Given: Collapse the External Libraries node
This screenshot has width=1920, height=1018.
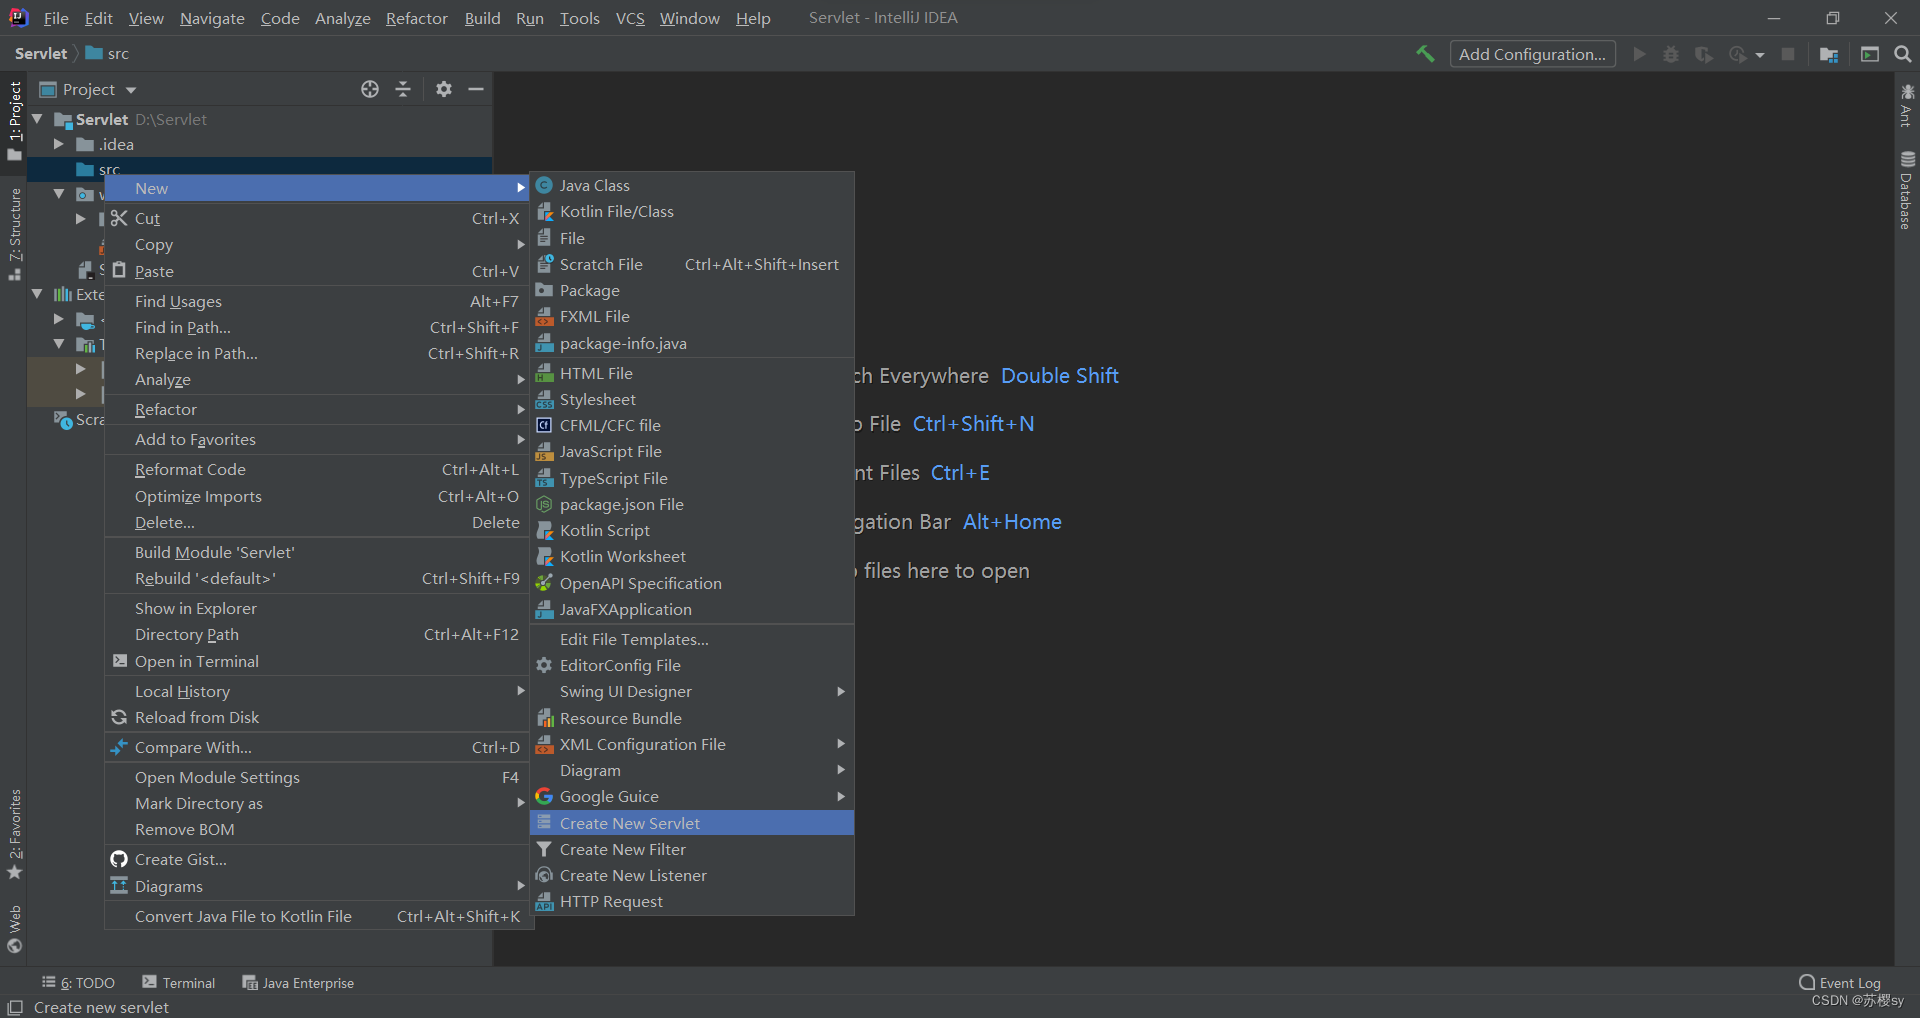Looking at the screenshot, I should coord(38,294).
